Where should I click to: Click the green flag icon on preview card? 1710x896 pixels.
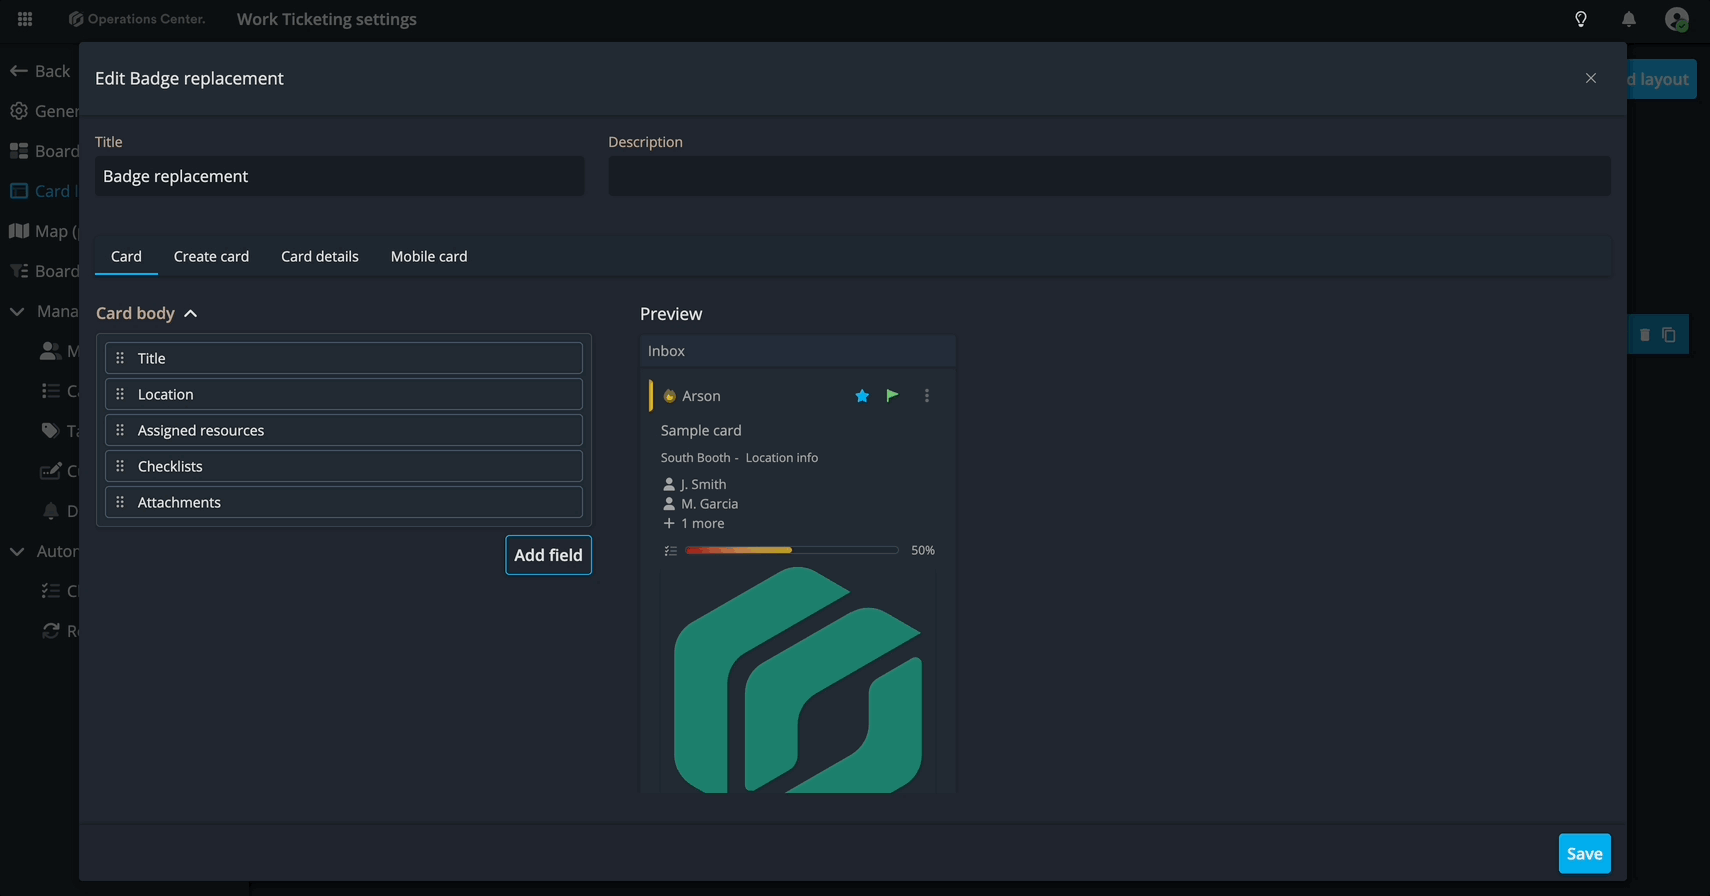(x=893, y=395)
